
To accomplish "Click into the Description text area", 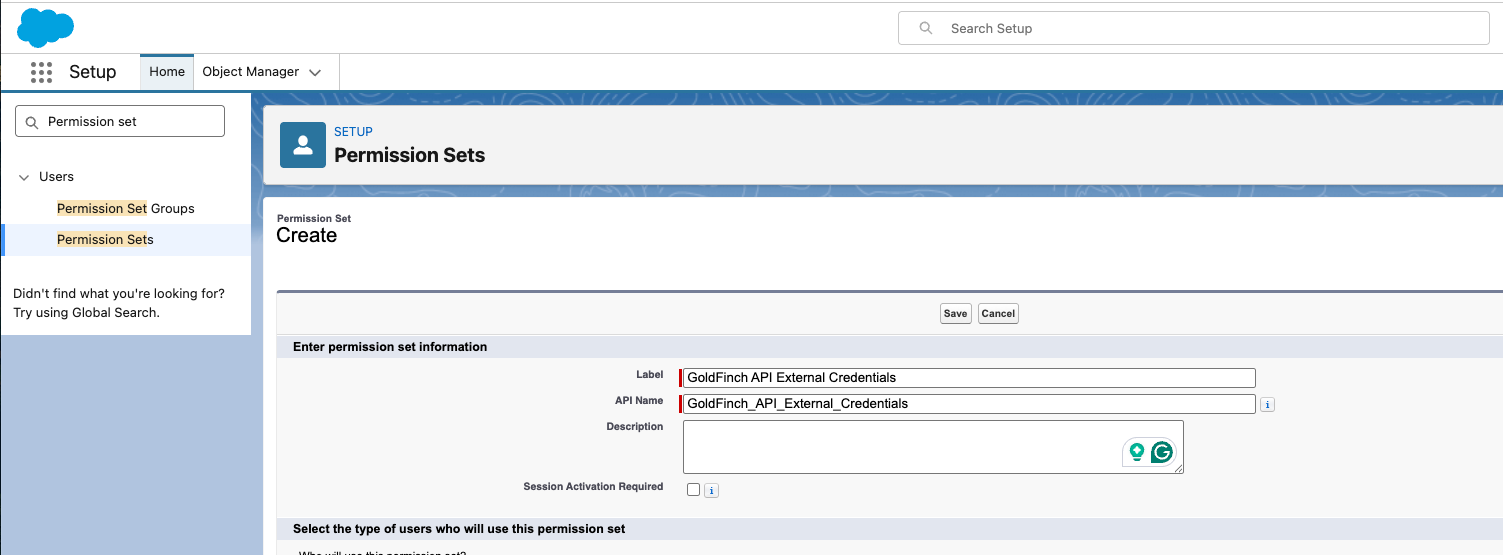I will (x=933, y=446).
